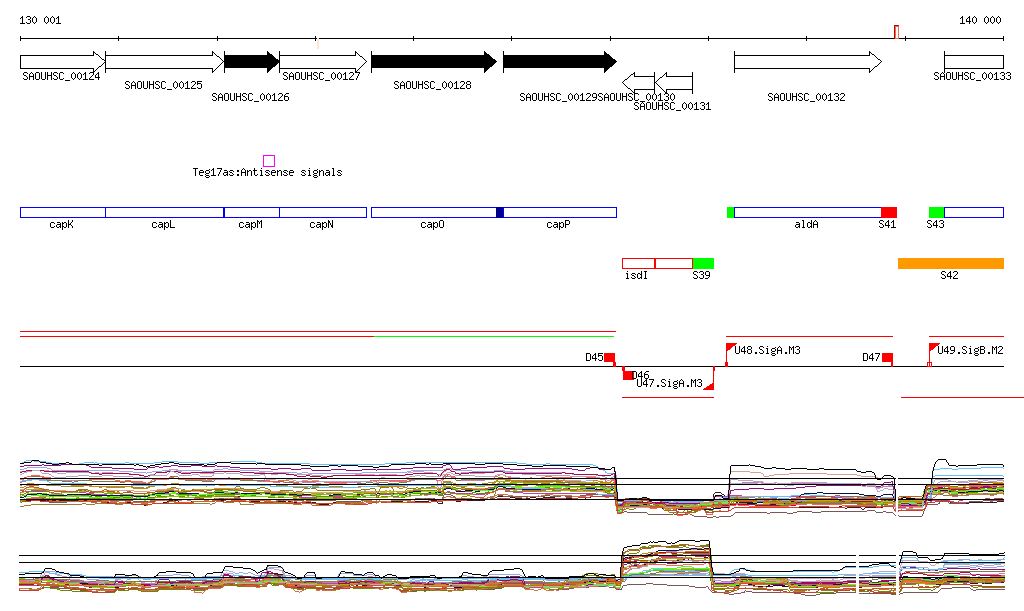Click the green block left of aldA bar
Viewport: 1024px width, 611px height.
(x=730, y=212)
